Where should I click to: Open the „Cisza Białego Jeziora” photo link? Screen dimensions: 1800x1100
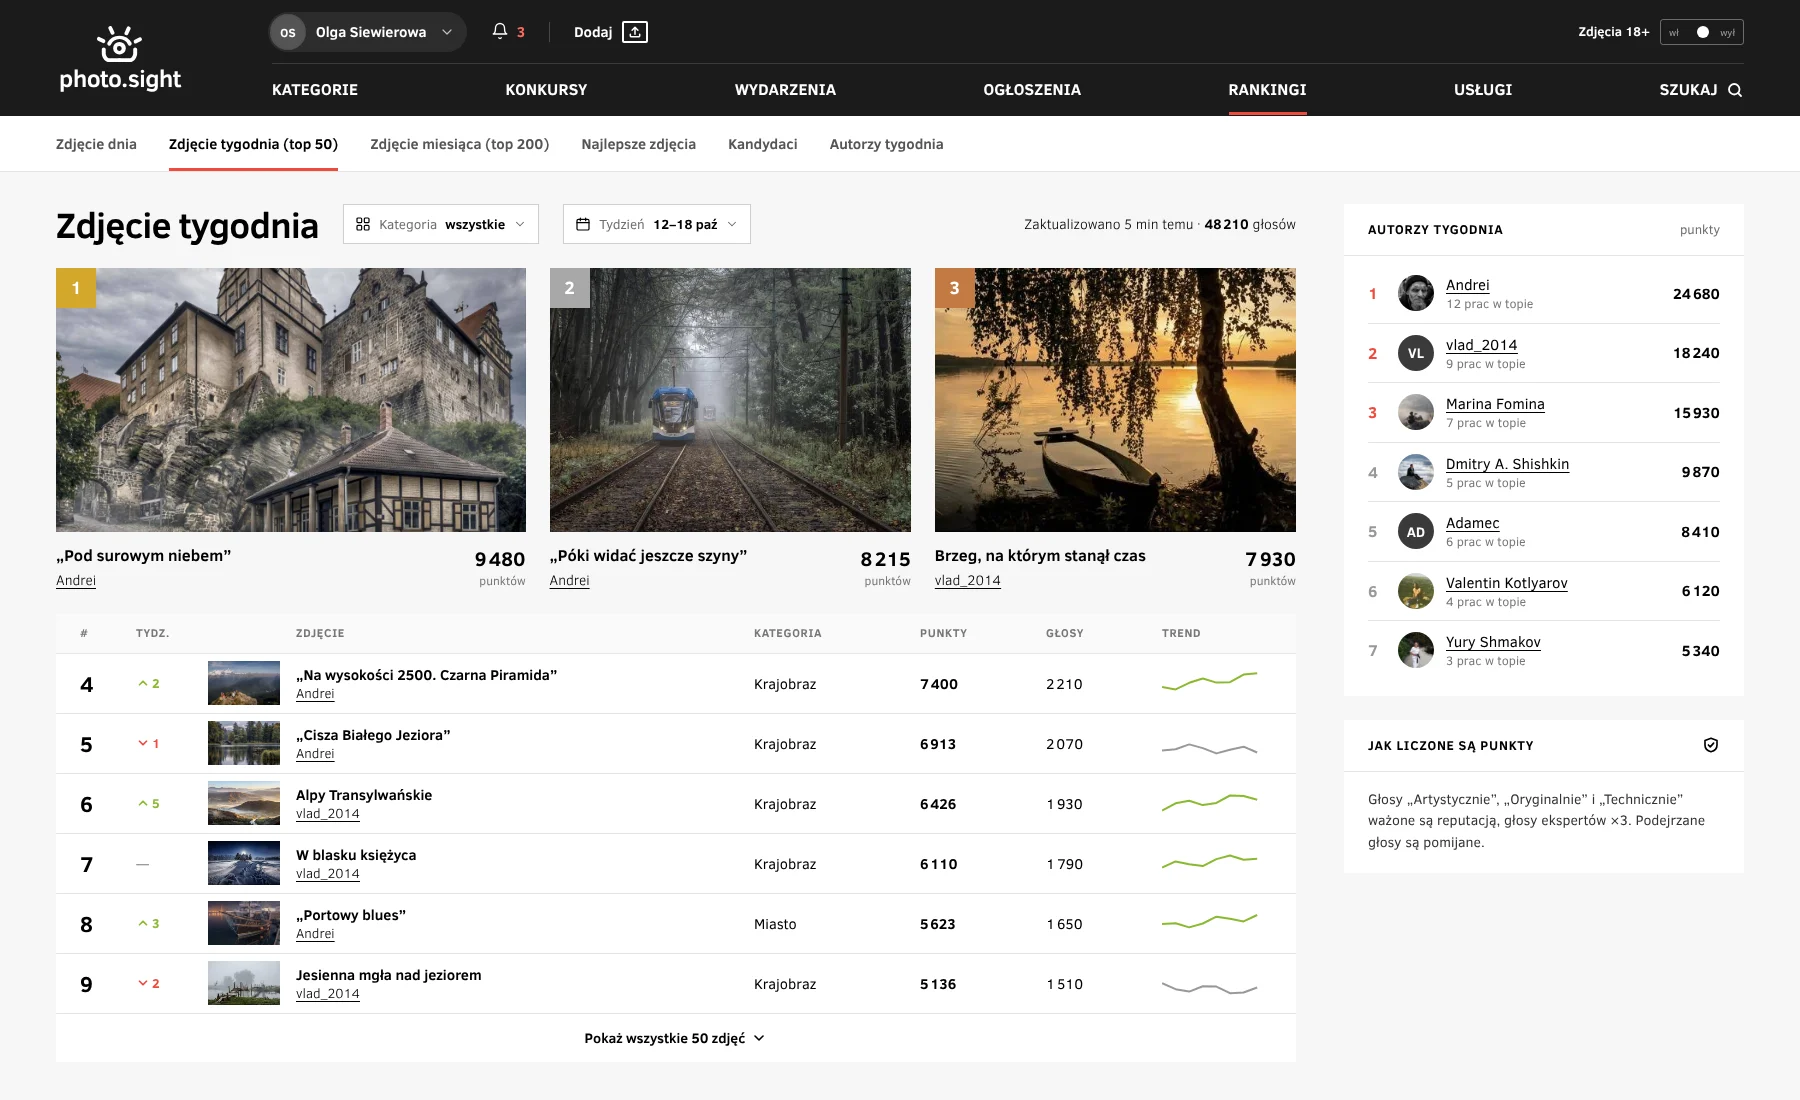pyautogui.click(x=373, y=735)
